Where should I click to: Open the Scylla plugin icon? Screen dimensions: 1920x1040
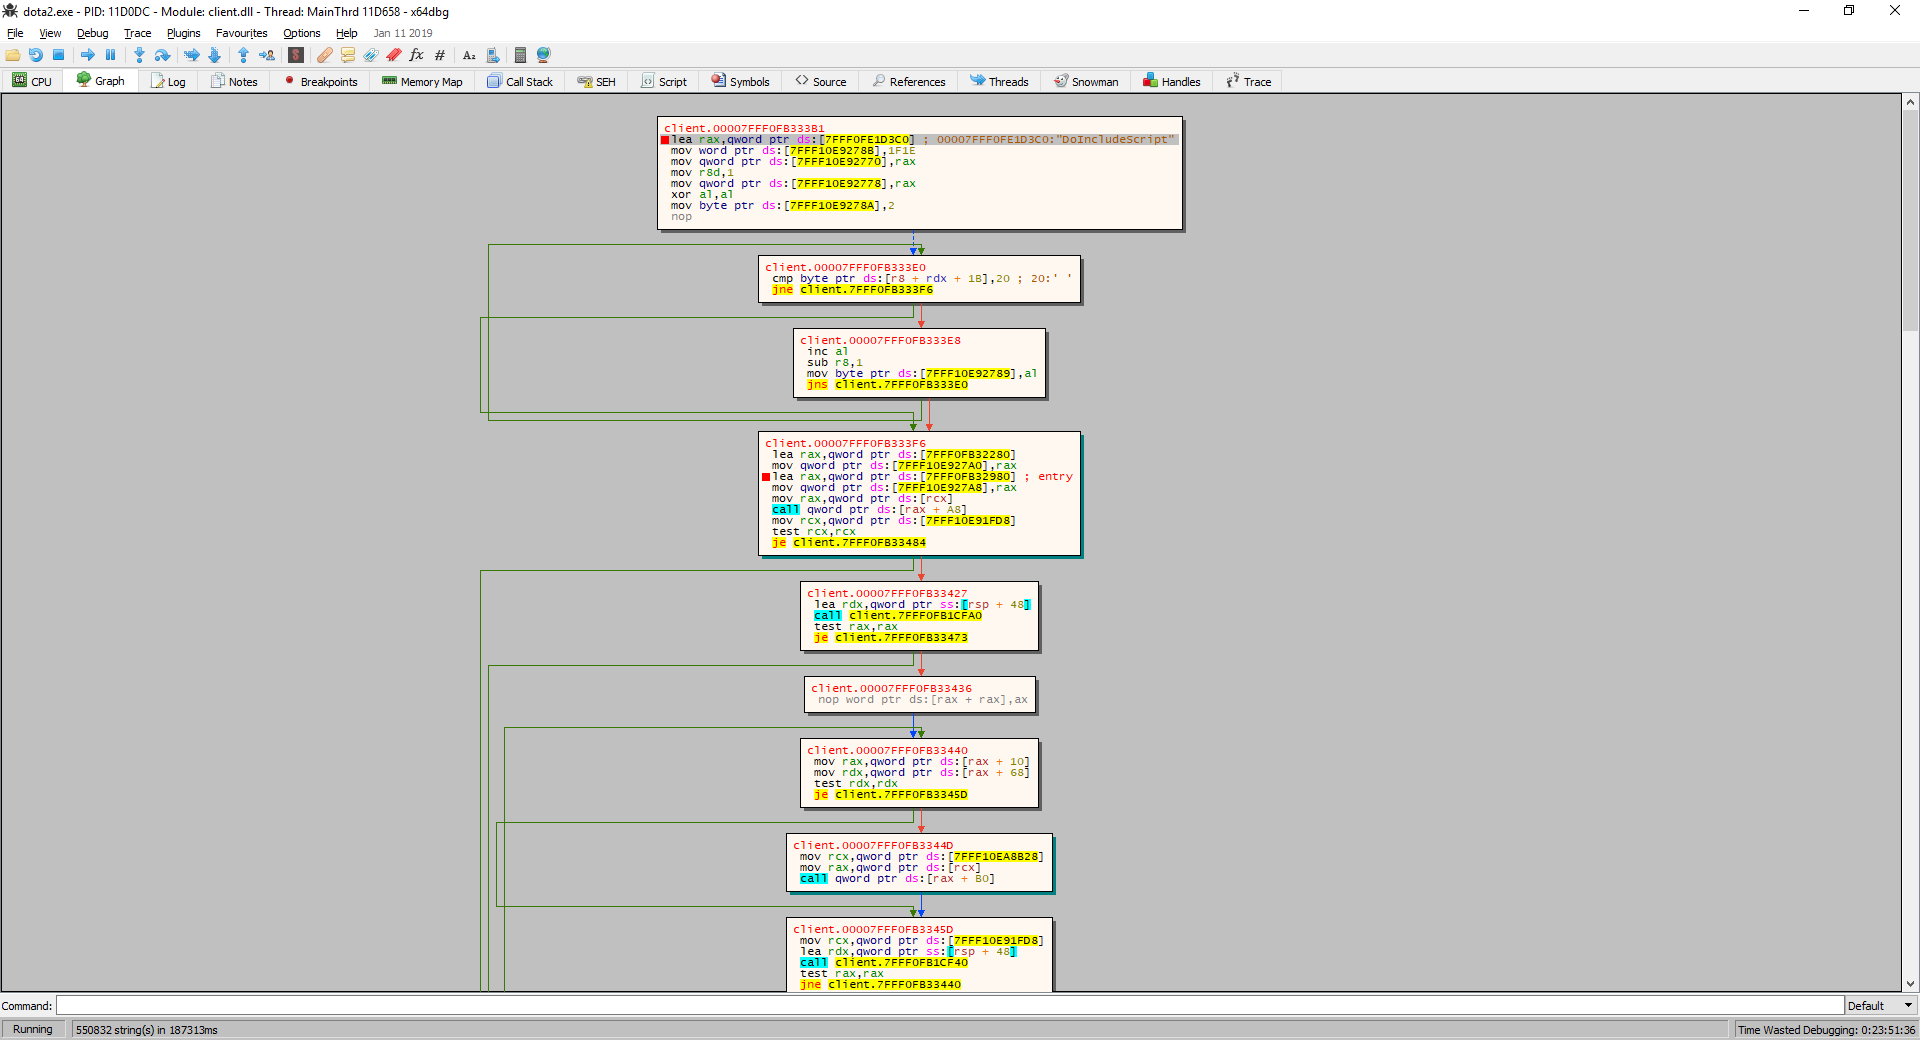(296, 55)
